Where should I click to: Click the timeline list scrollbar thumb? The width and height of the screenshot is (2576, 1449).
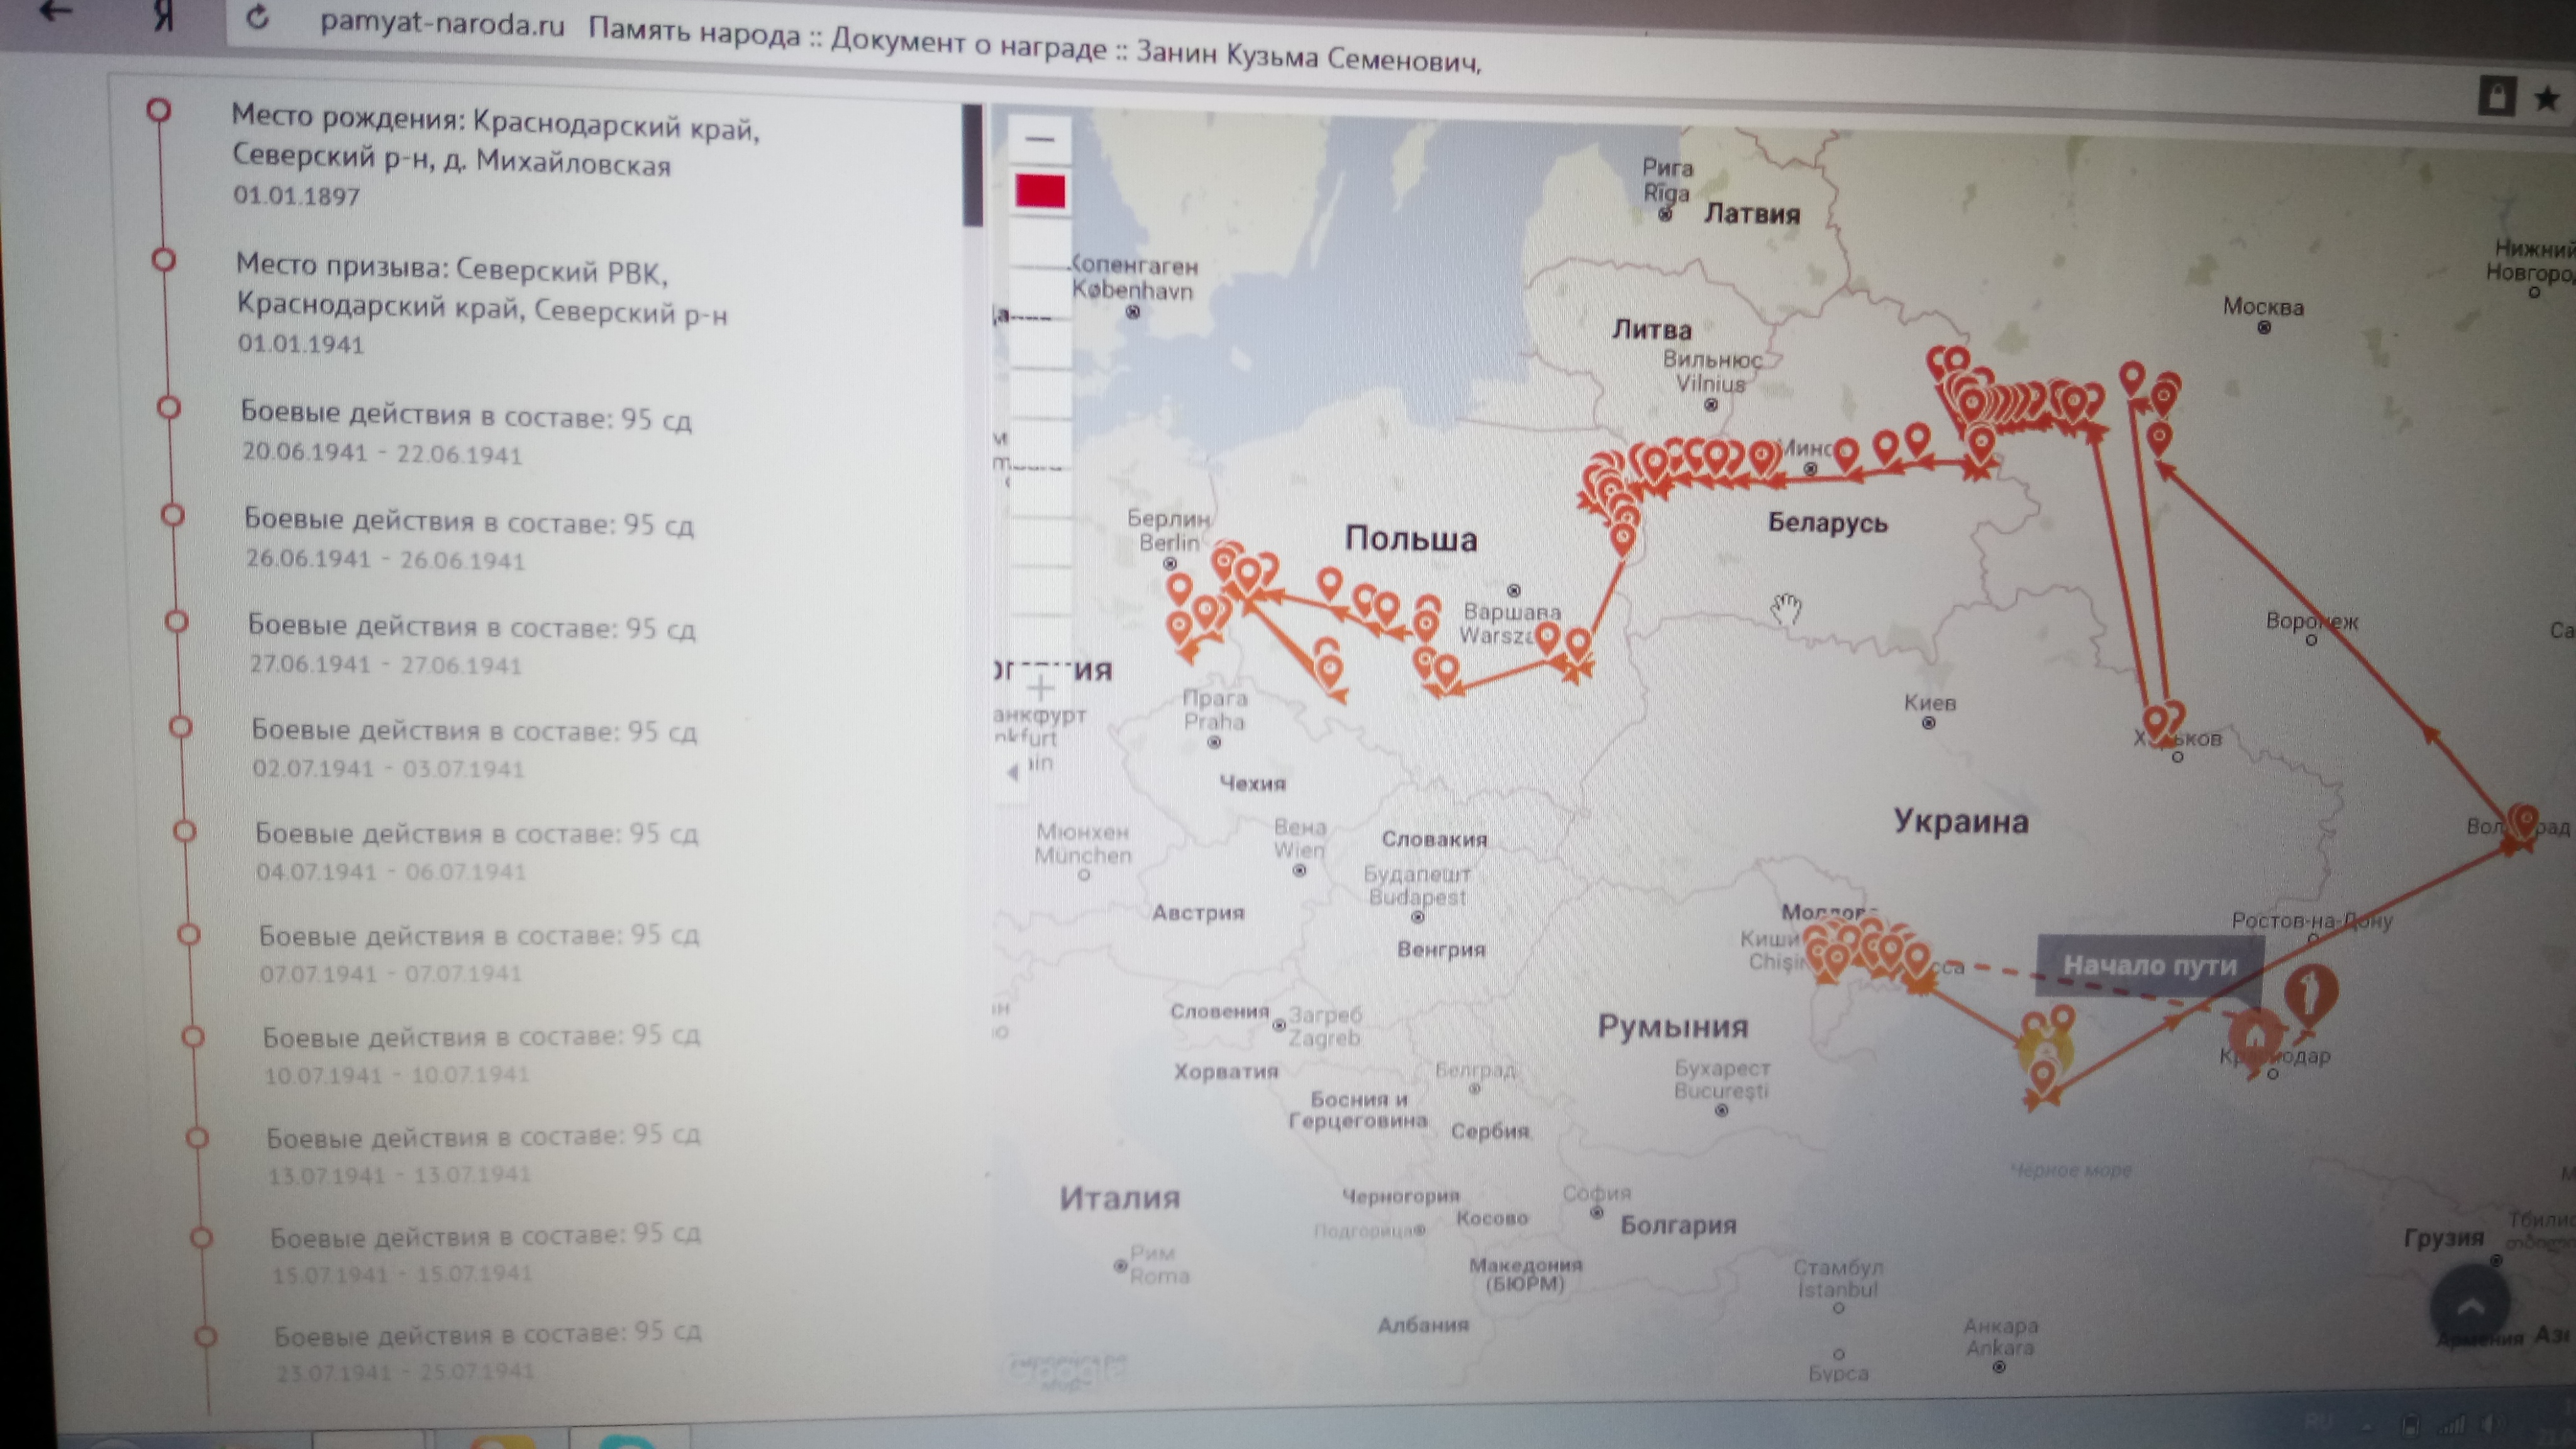(972, 165)
